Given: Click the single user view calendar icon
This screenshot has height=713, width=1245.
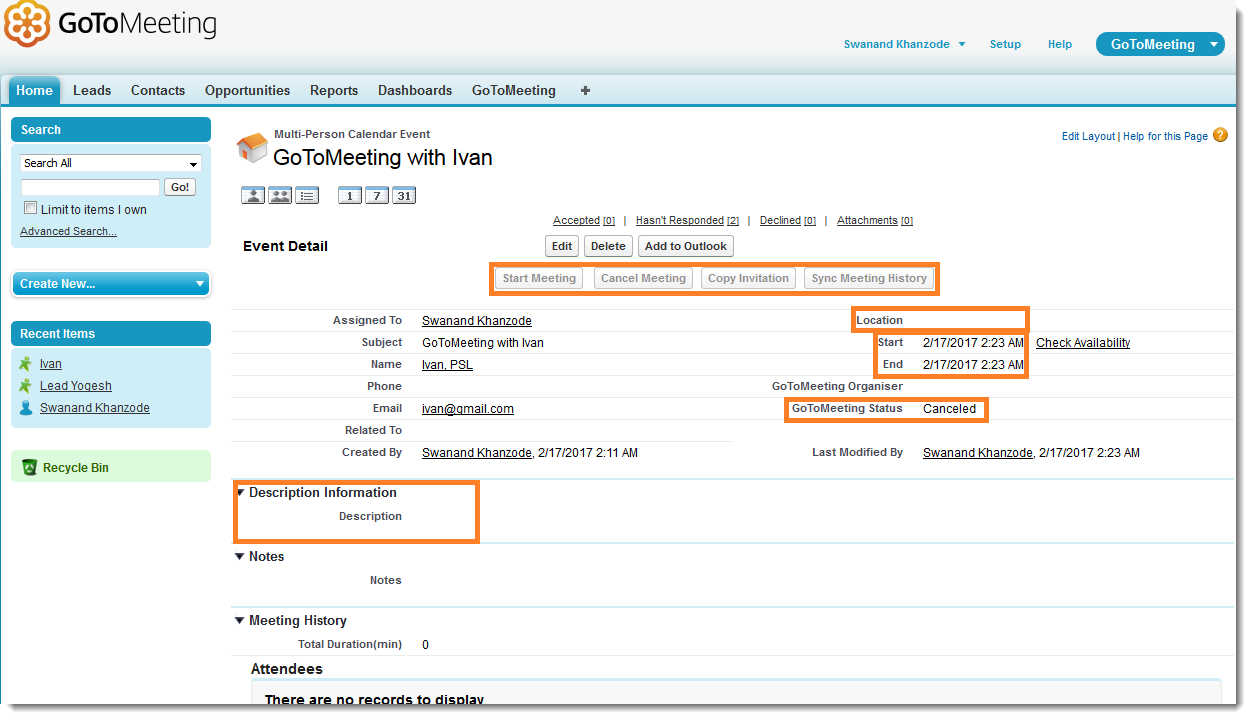Looking at the screenshot, I should (253, 196).
